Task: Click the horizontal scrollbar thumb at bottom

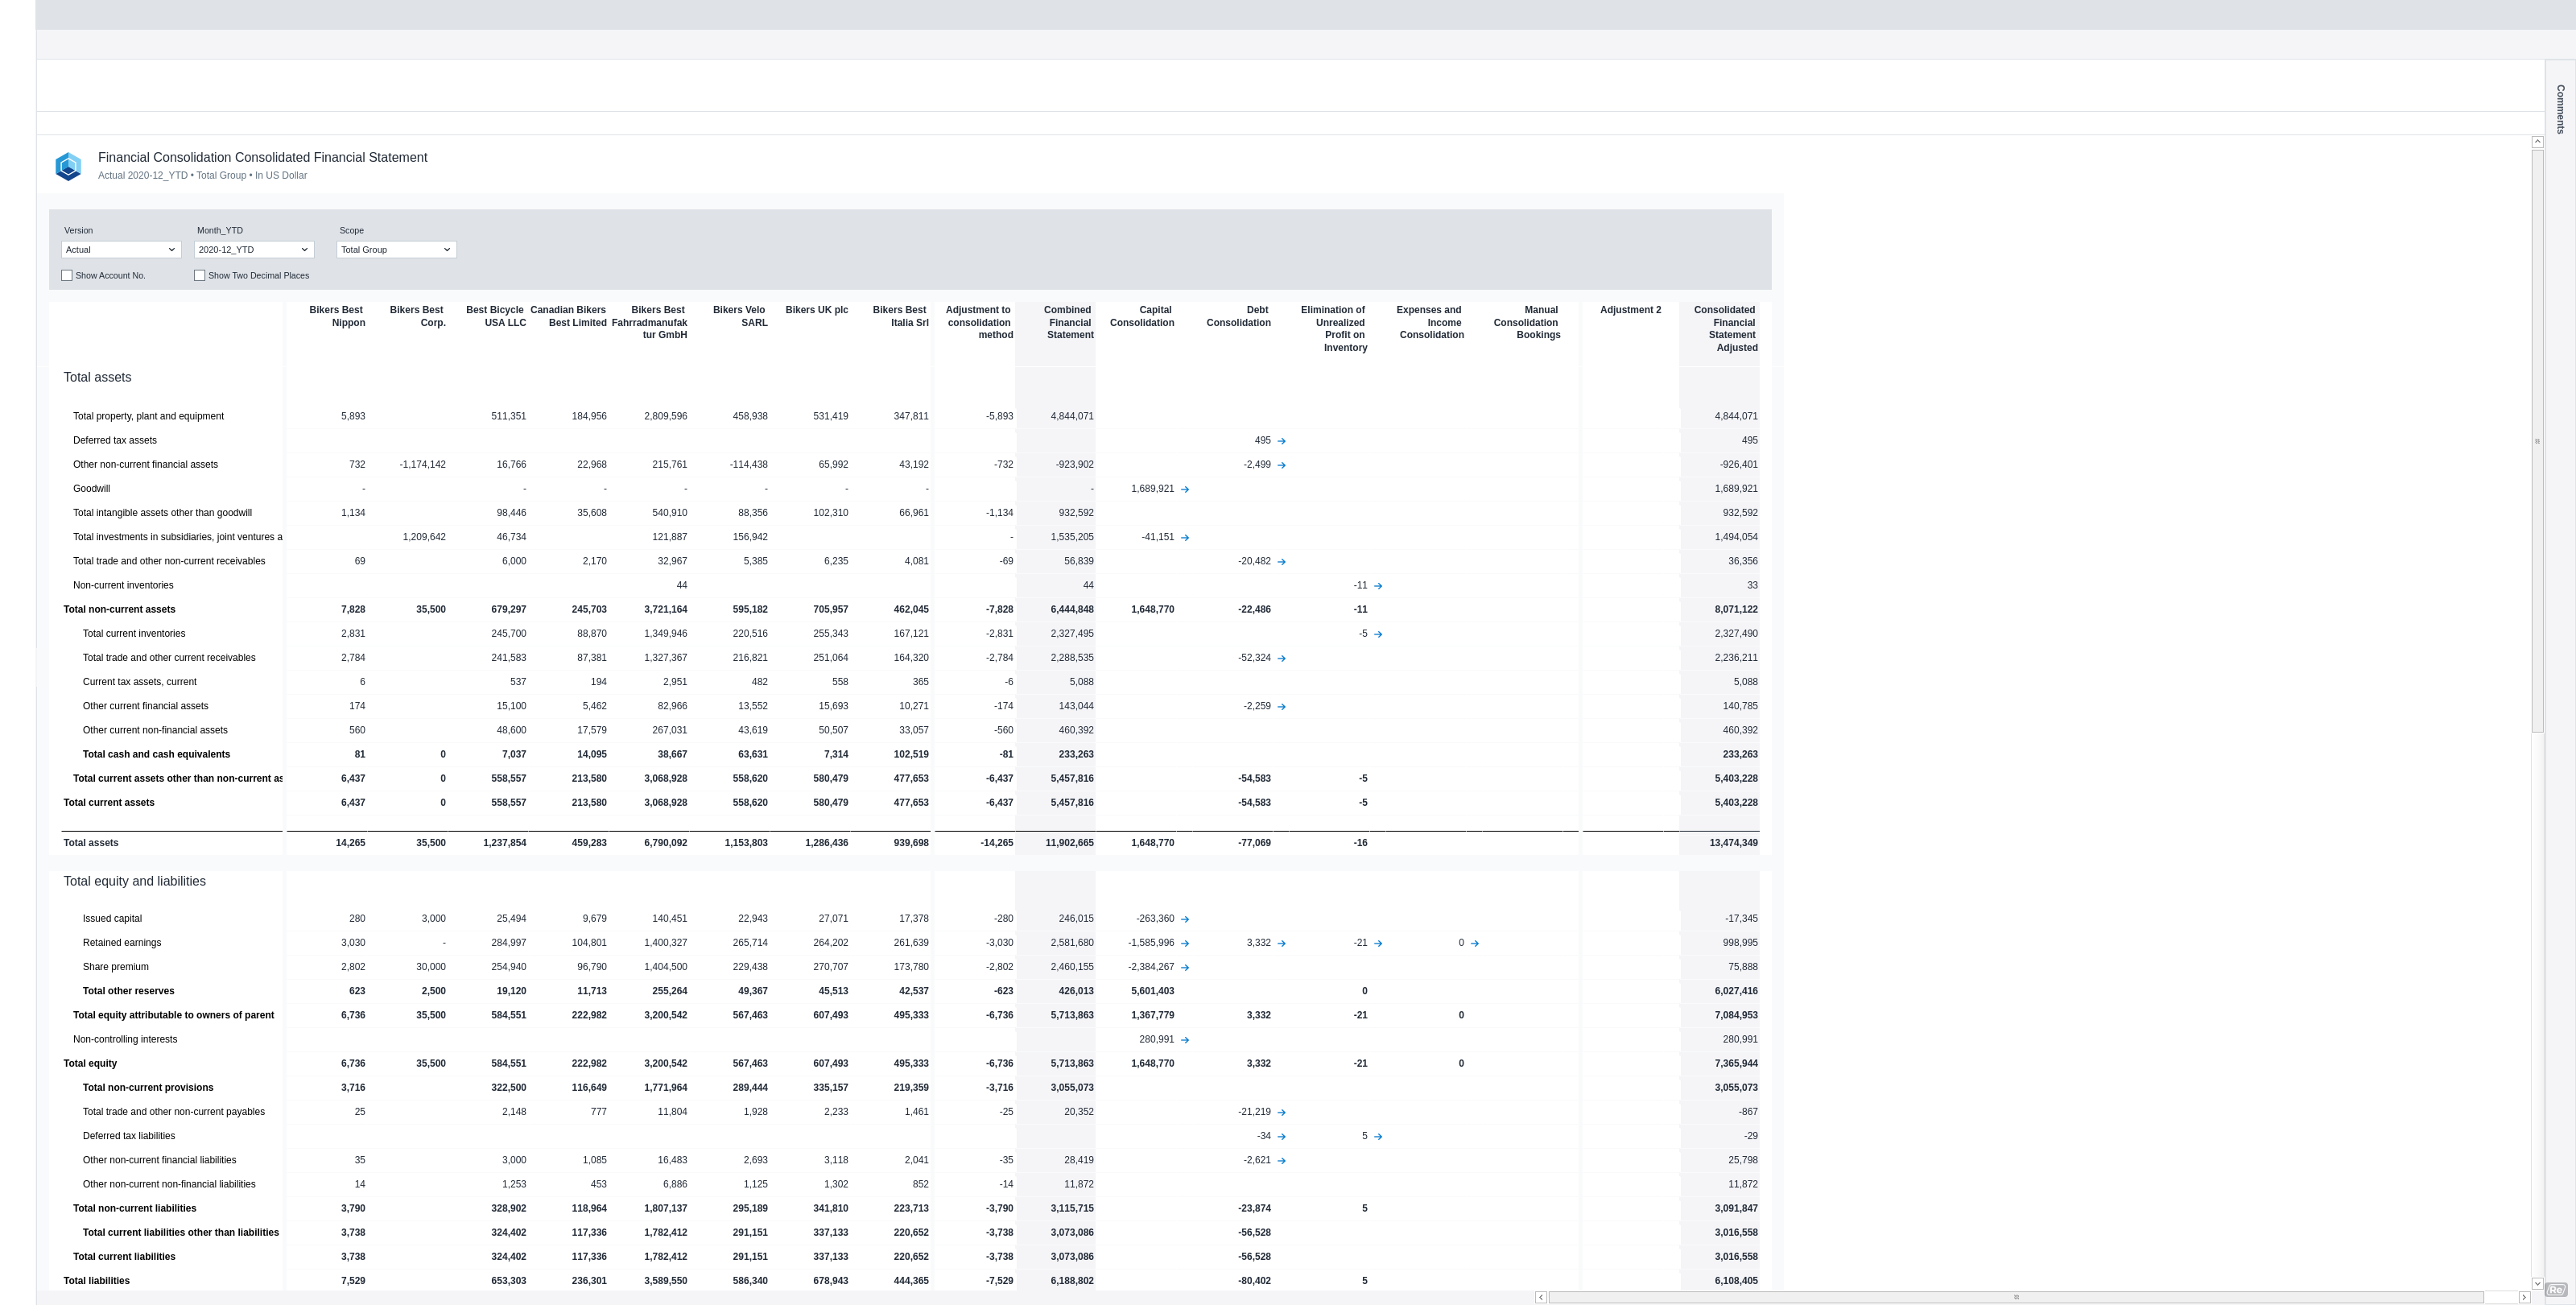Action: 2015,1297
